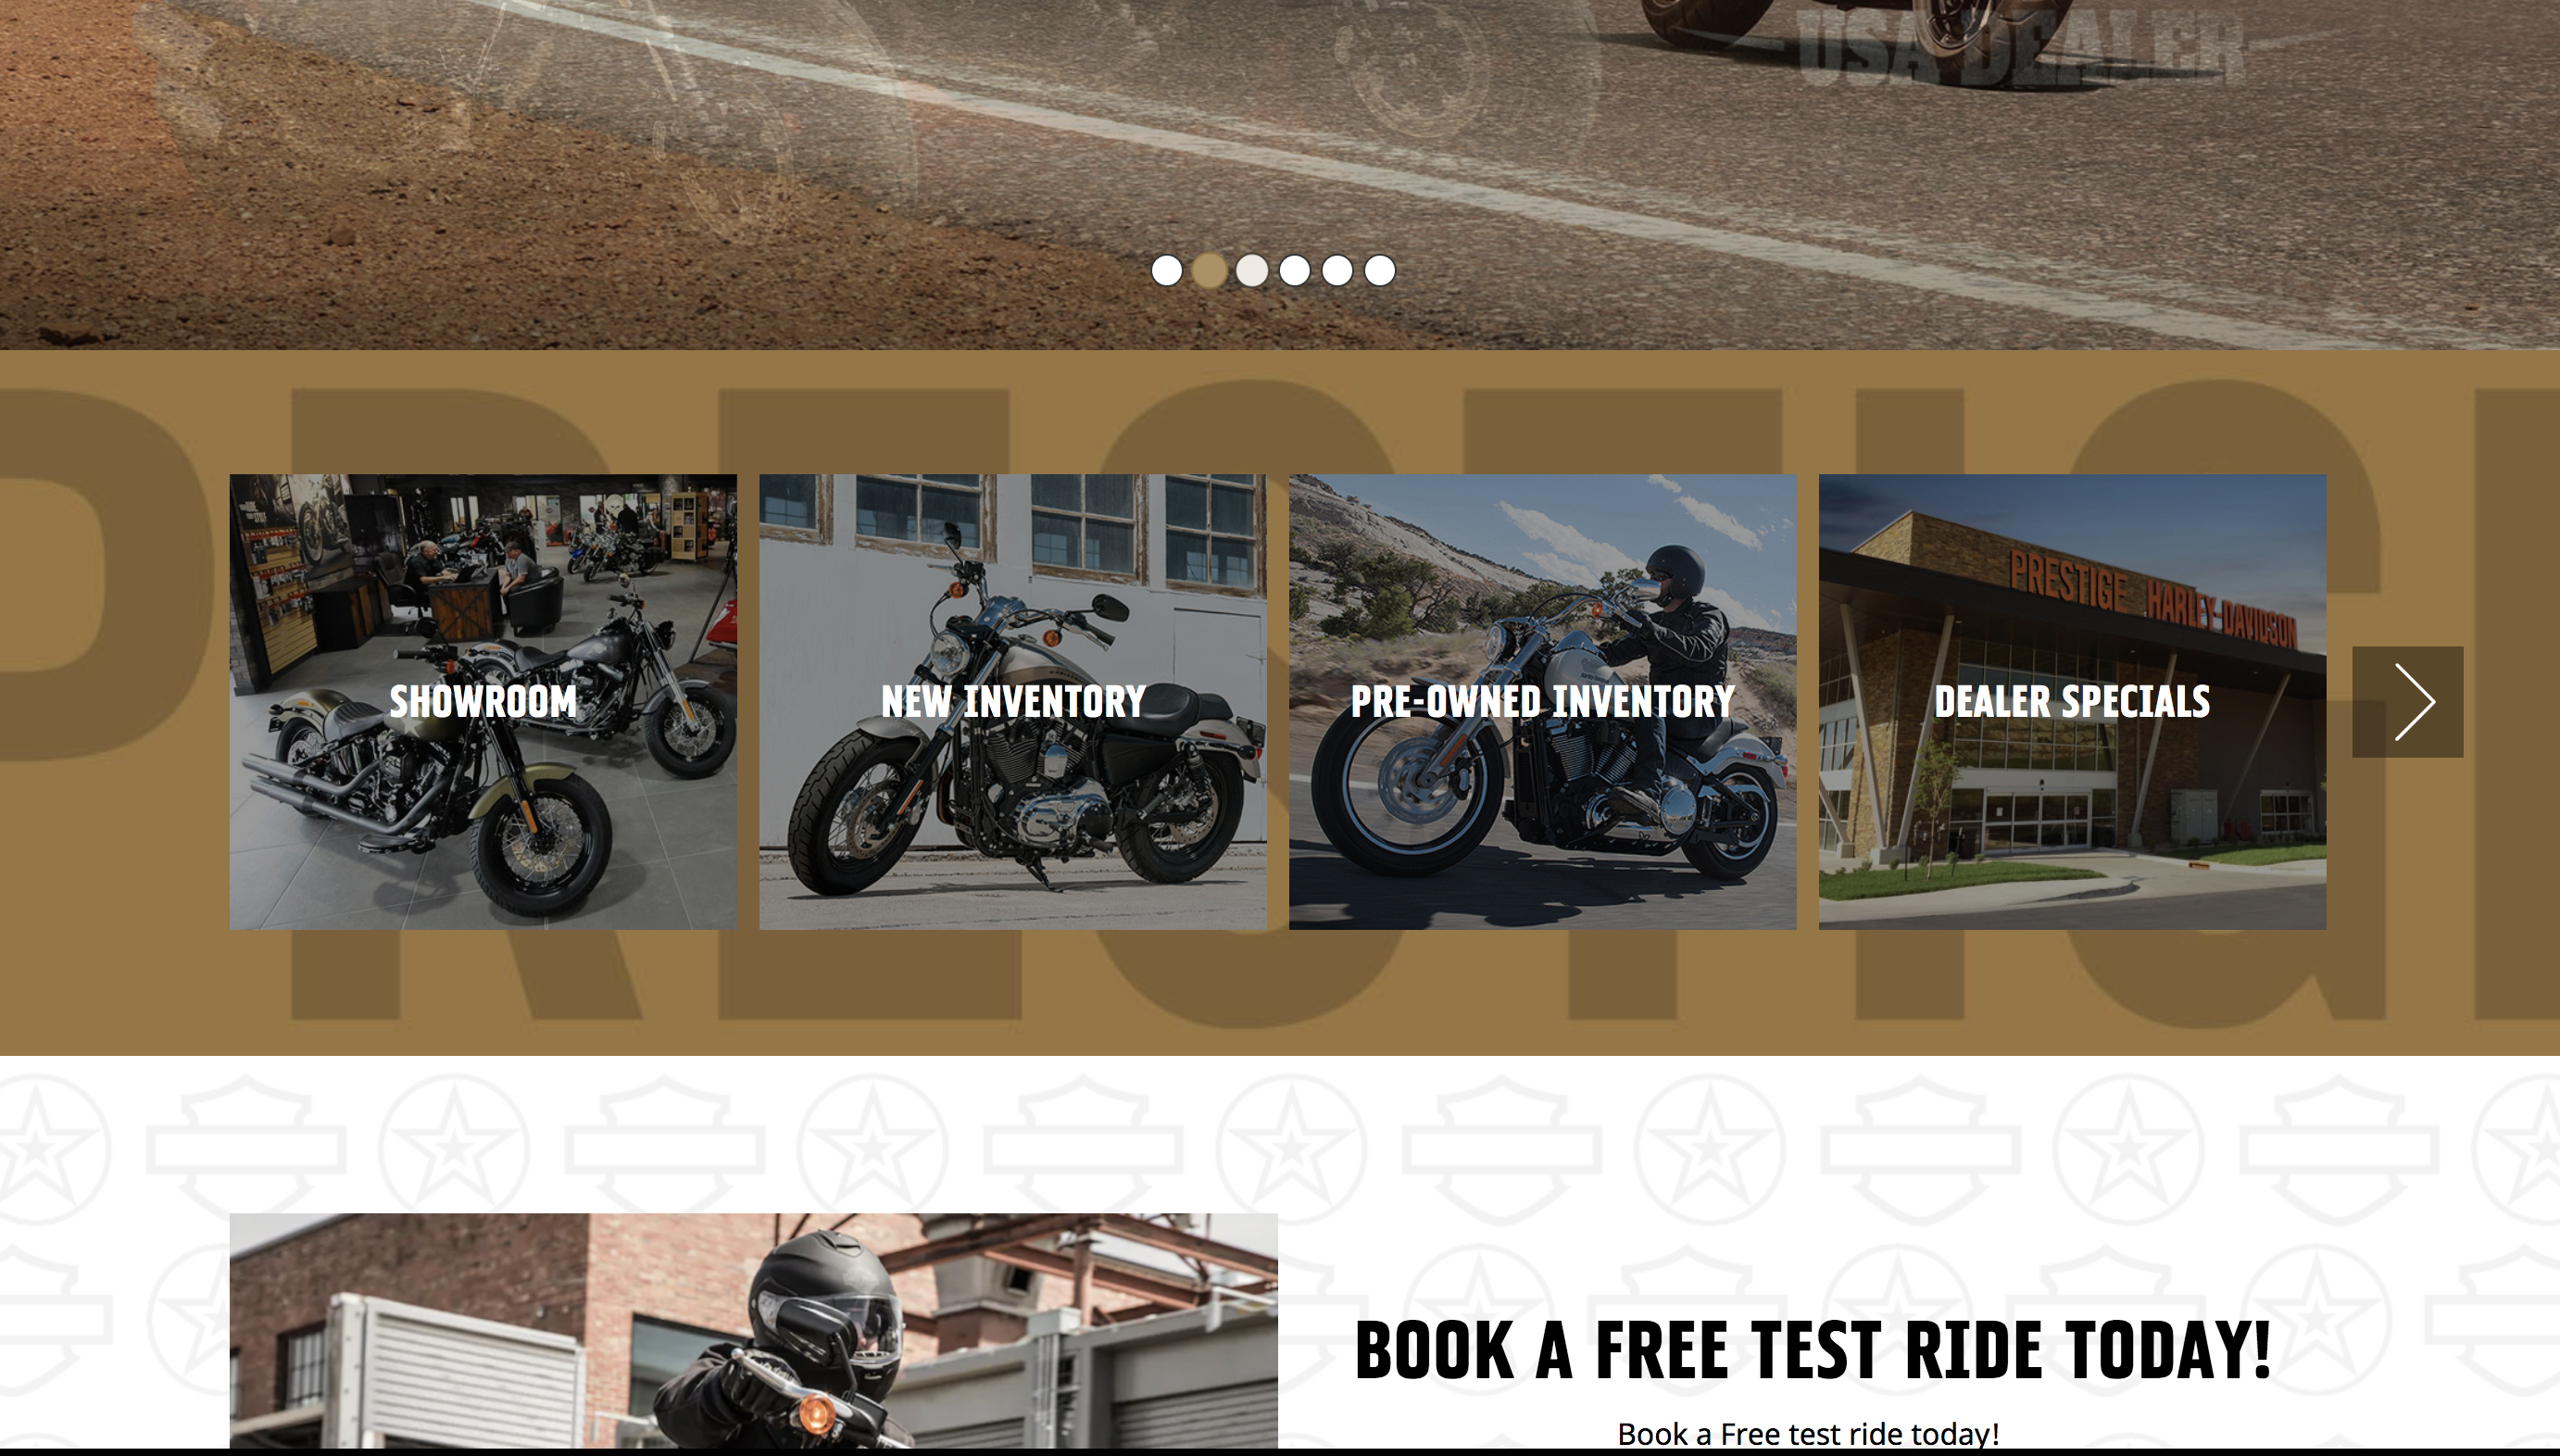Select the fourth carousel slide dot
Image resolution: width=2560 pixels, height=1456 pixels.
pyautogui.click(x=1295, y=270)
